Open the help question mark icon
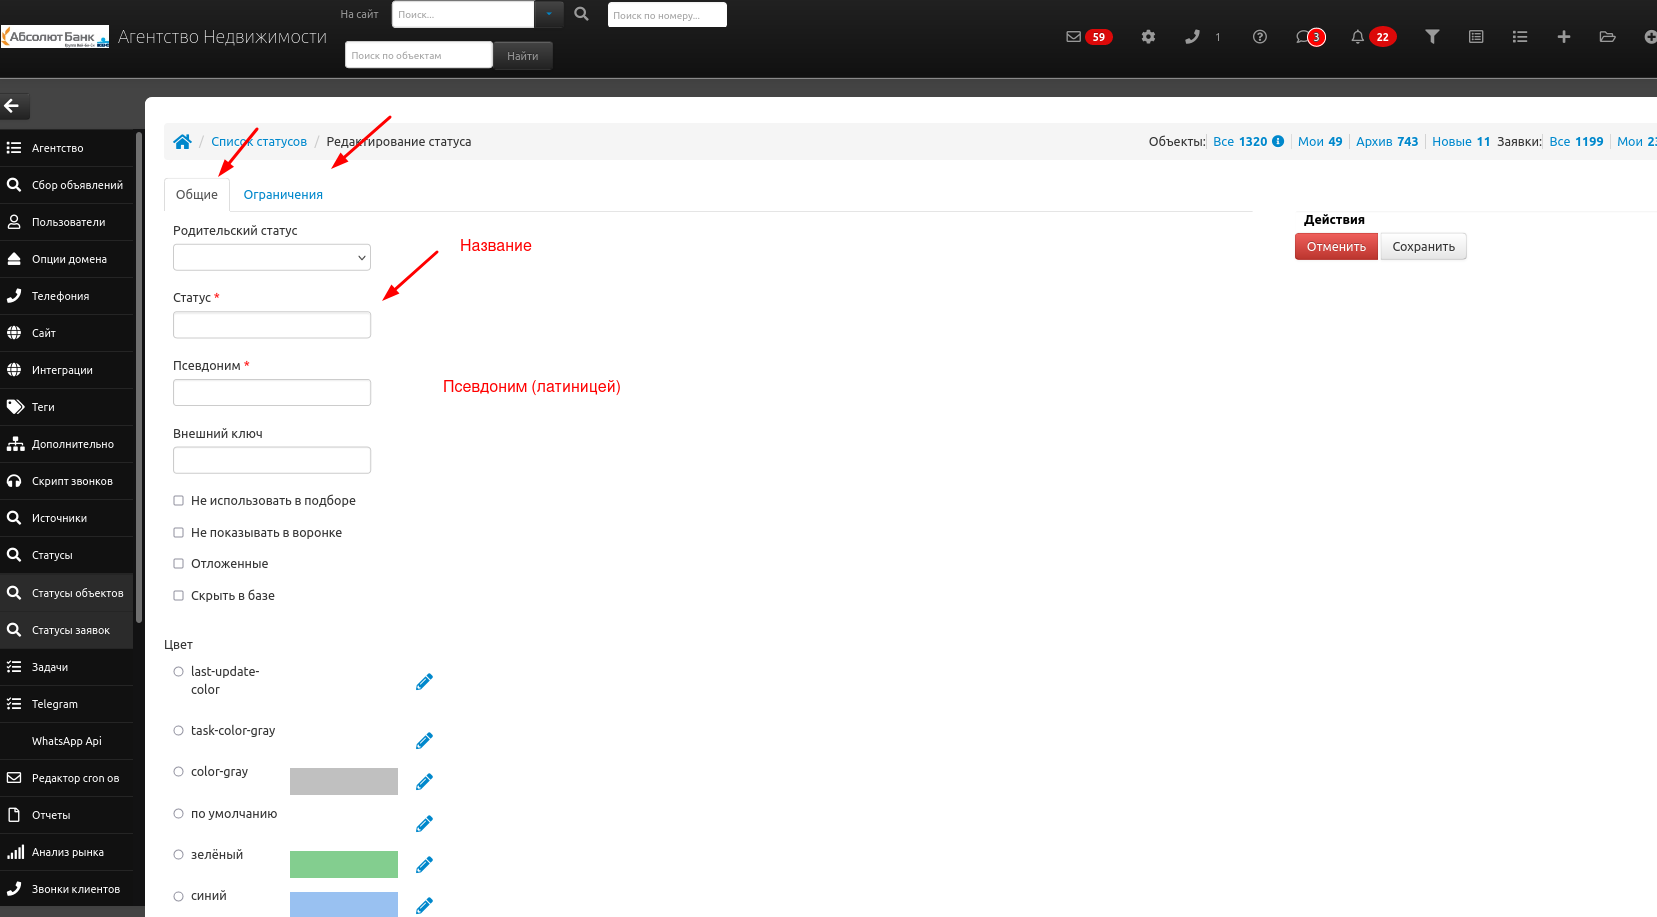This screenshot has height=917, width=1657. [x=1260, y=37]
